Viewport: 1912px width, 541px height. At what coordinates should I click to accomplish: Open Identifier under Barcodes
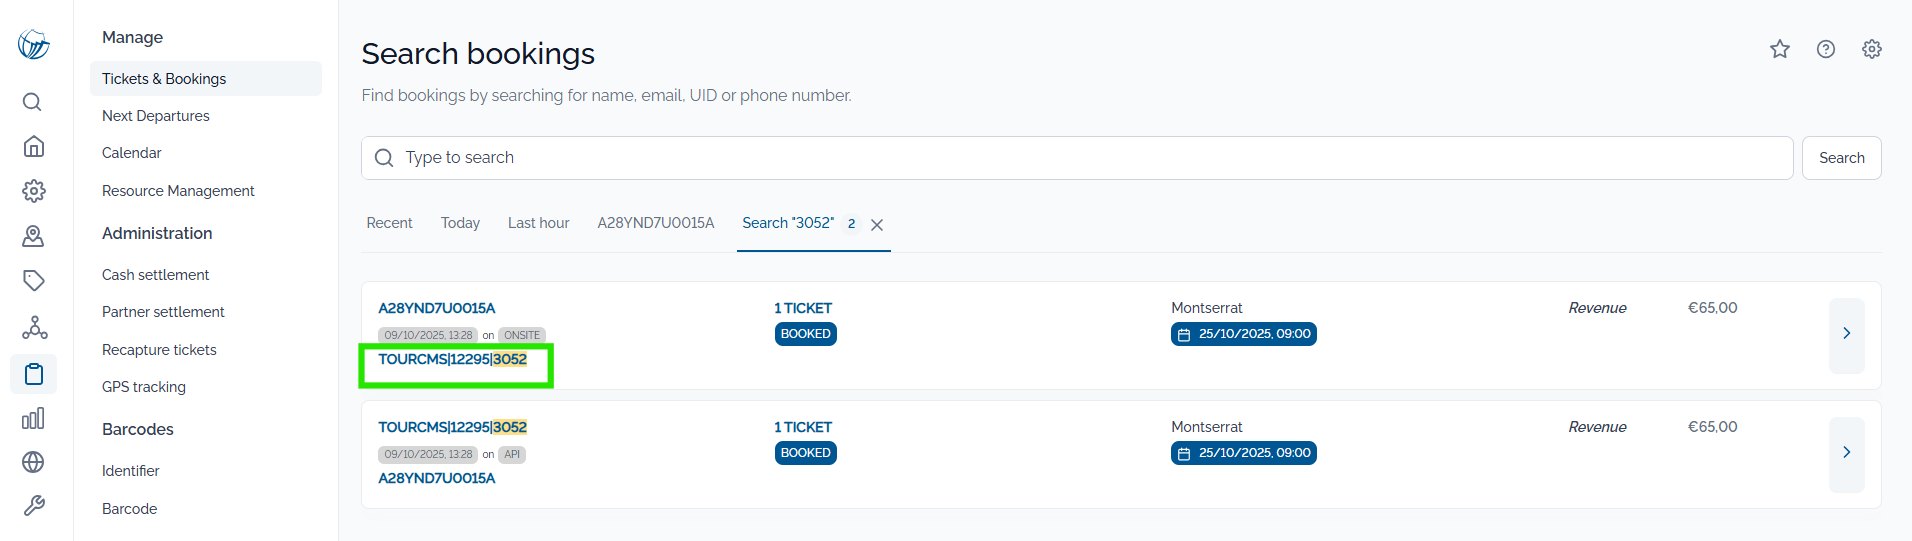tap(131, 471)
